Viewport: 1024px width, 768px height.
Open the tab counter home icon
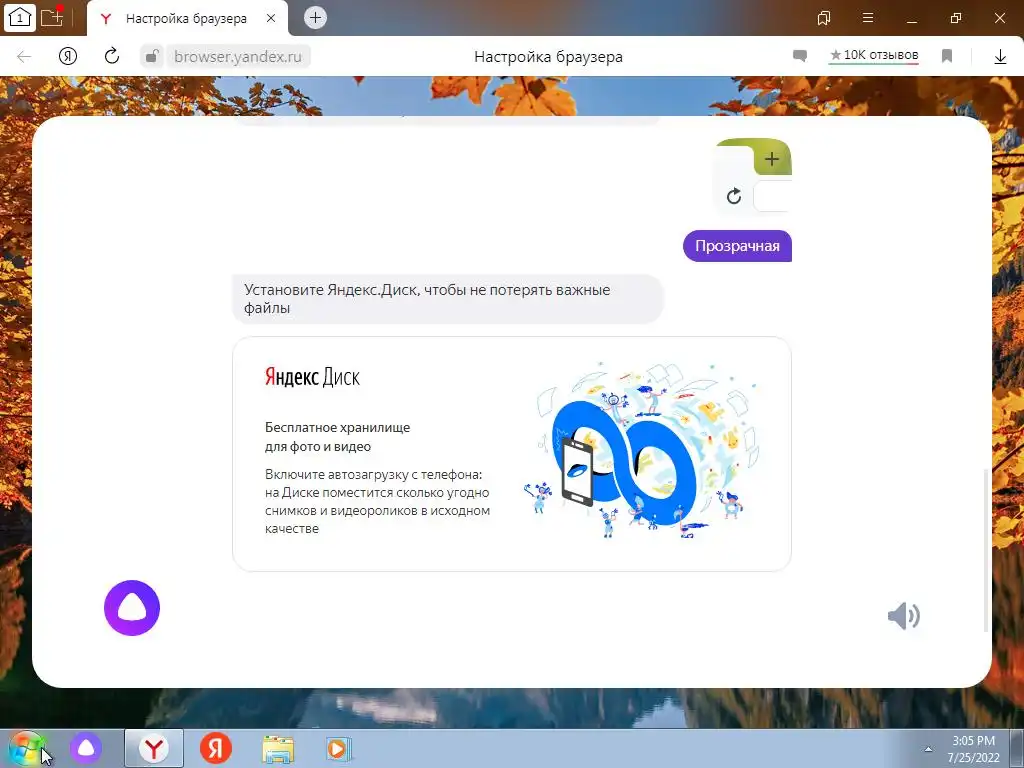coord(20,18)
